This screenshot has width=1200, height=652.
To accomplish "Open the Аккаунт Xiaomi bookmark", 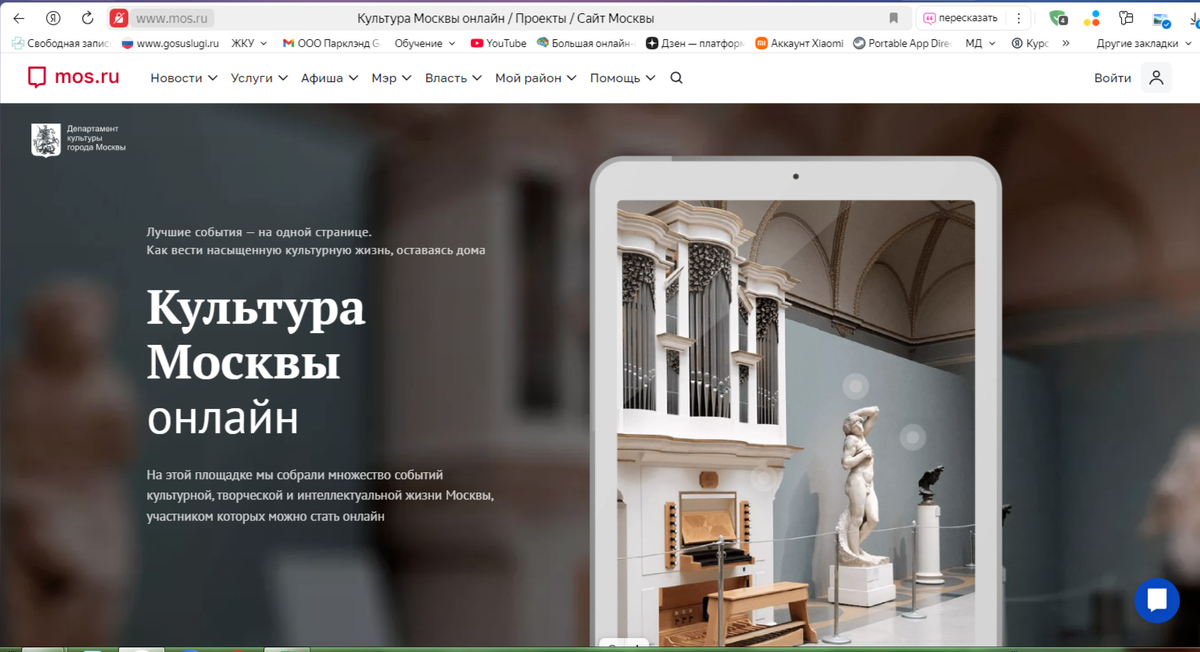I will [x=798, y=43].
